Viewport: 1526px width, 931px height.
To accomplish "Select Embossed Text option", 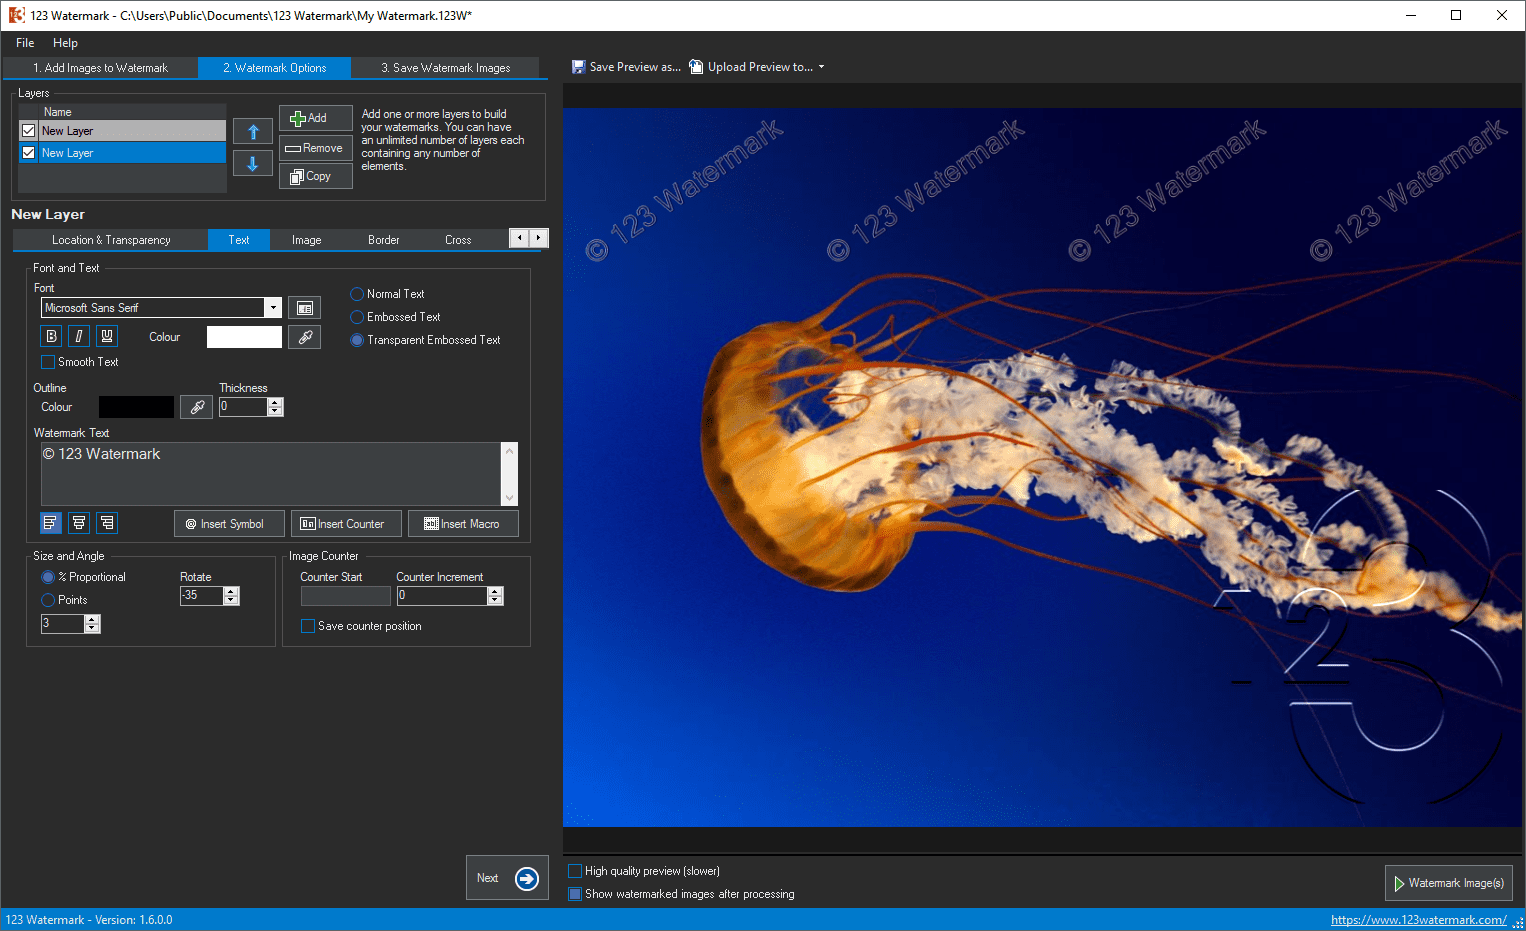I will coord(357,317).
